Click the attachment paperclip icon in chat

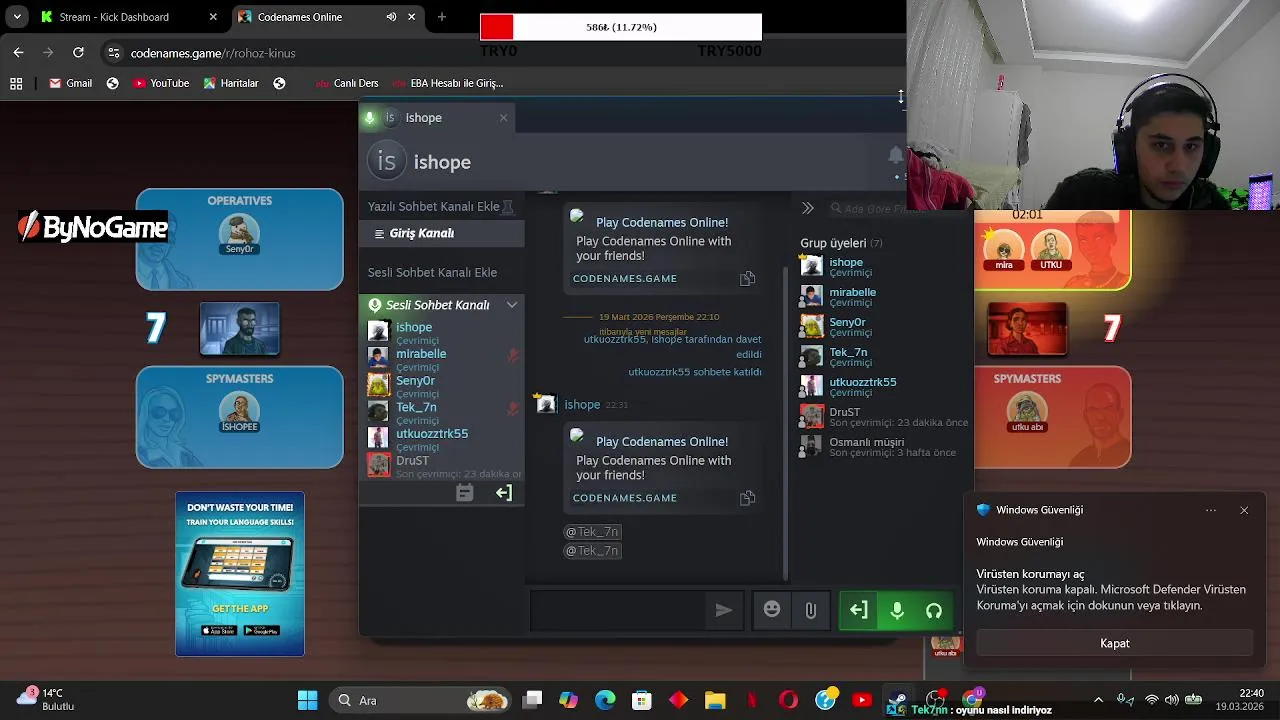point(811,610)
